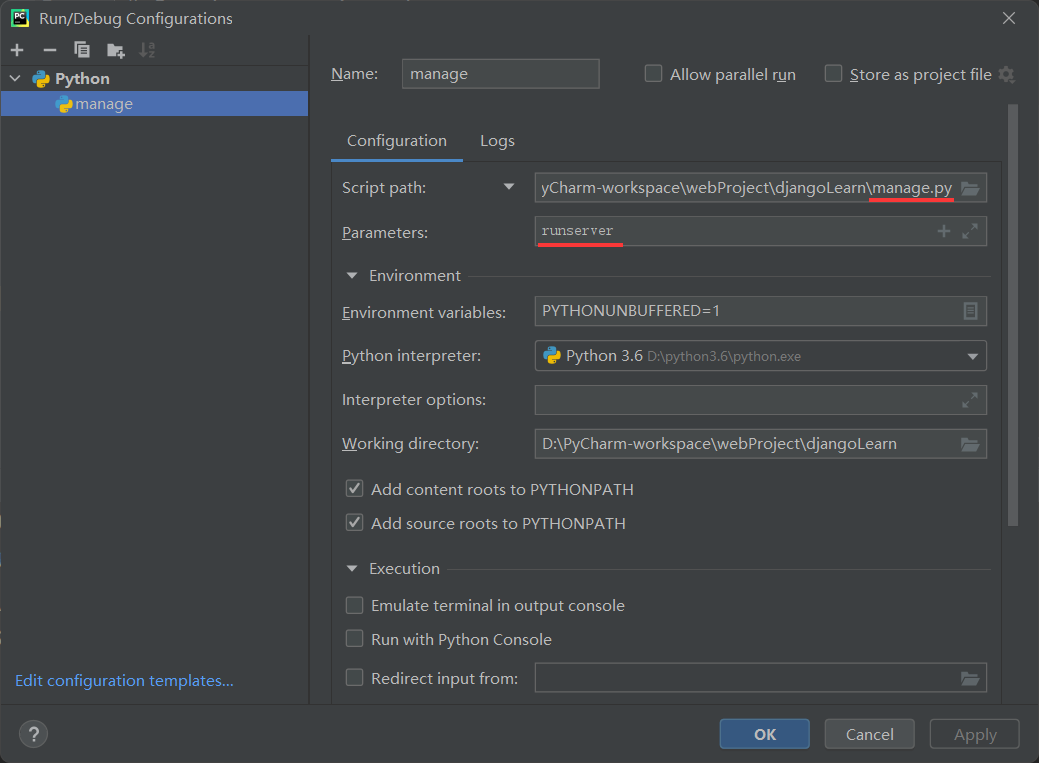This screenshot has width=1039, height=763.
Task: Collapse the Execution section
Action: (x=352, y=569)
